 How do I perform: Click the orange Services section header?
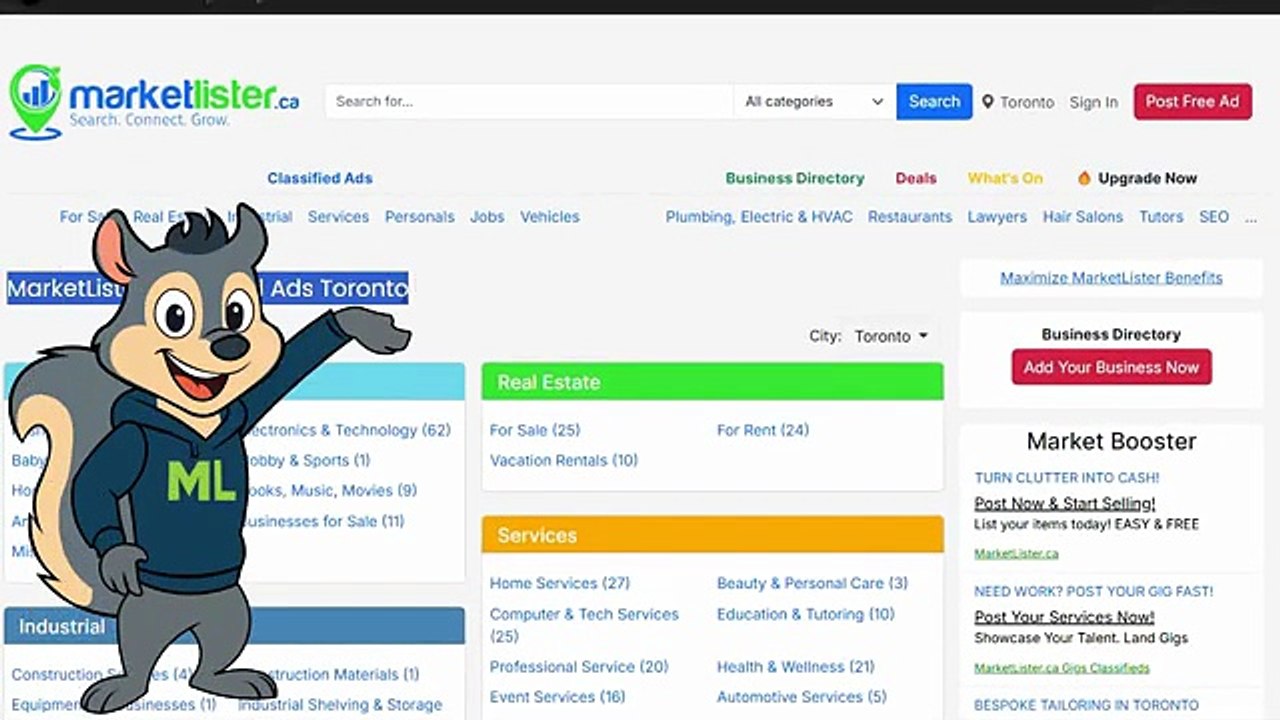pos(712,535)
